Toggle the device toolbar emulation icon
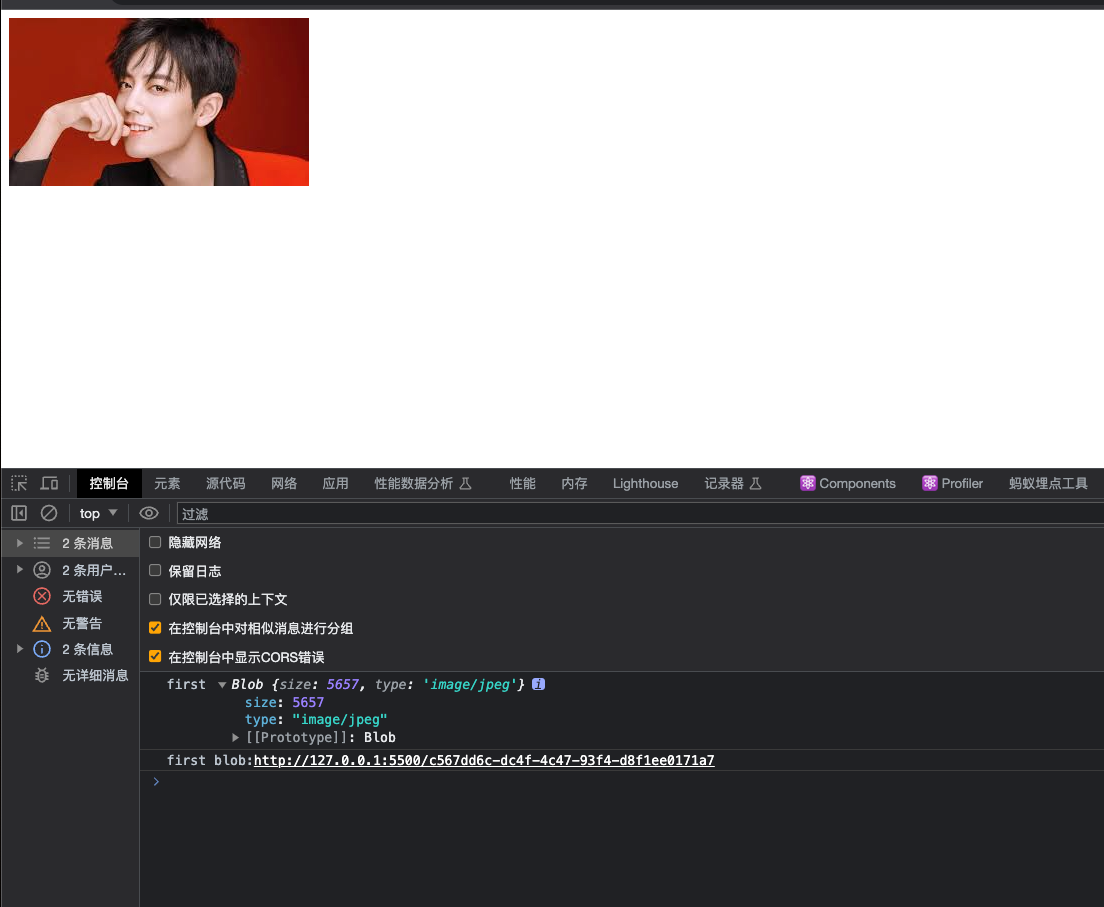The image size is (1104, 907). [x=49, y=483]
